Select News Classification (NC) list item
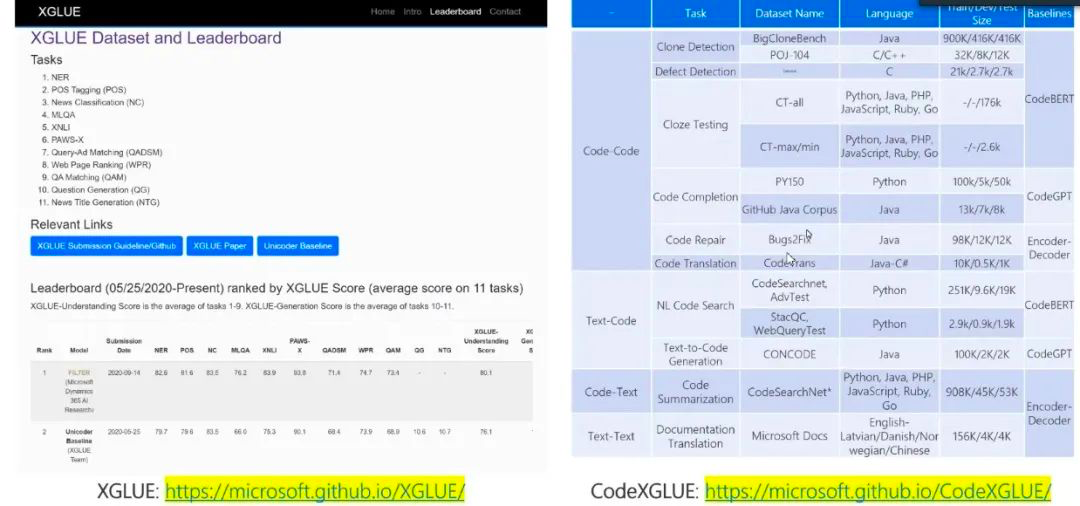The image size is (1080, 506). pyautogui.click(x=98, y=103)
